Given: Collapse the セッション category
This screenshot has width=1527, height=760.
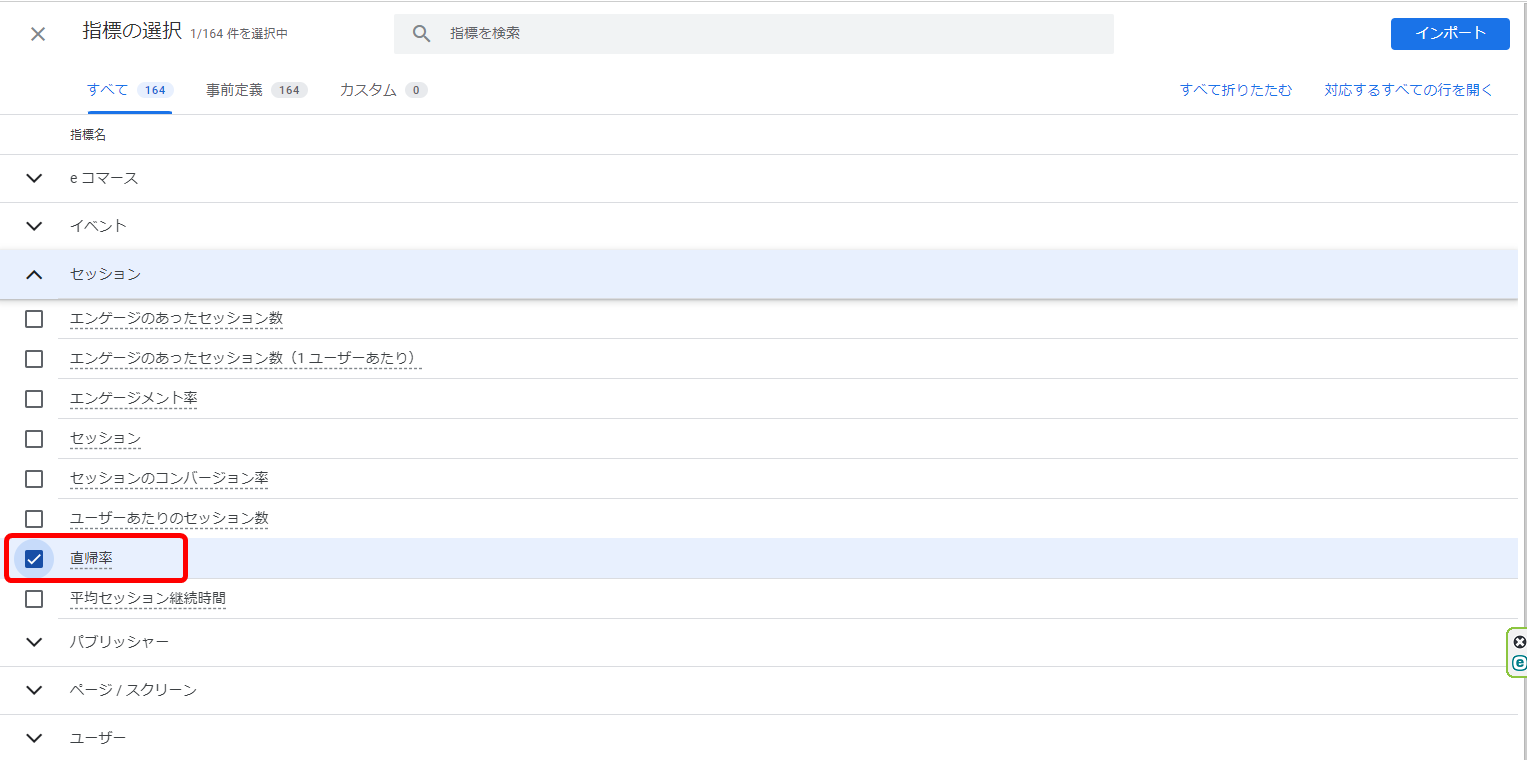Looking at the screenshot, I should pos(34,274).
